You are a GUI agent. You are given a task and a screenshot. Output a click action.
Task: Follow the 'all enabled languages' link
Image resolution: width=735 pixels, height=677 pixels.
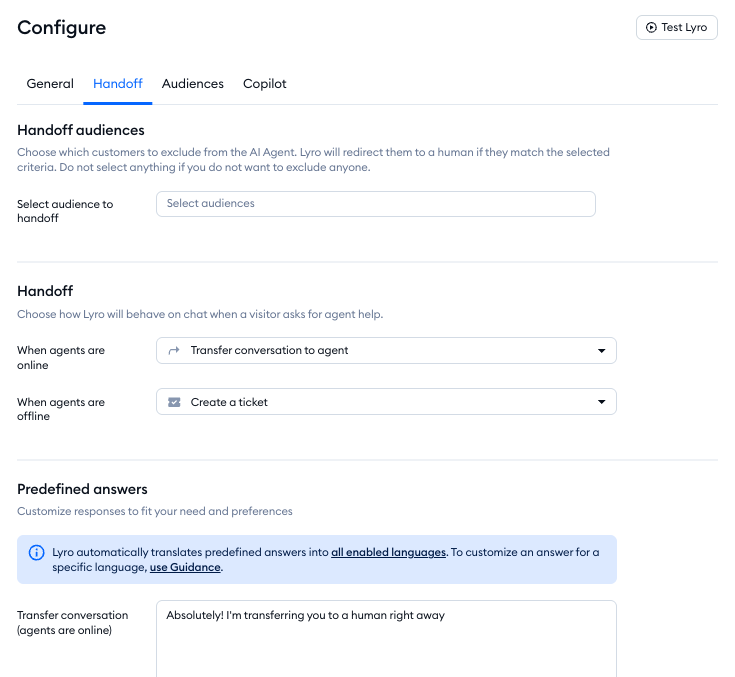[x=388, y=552]
